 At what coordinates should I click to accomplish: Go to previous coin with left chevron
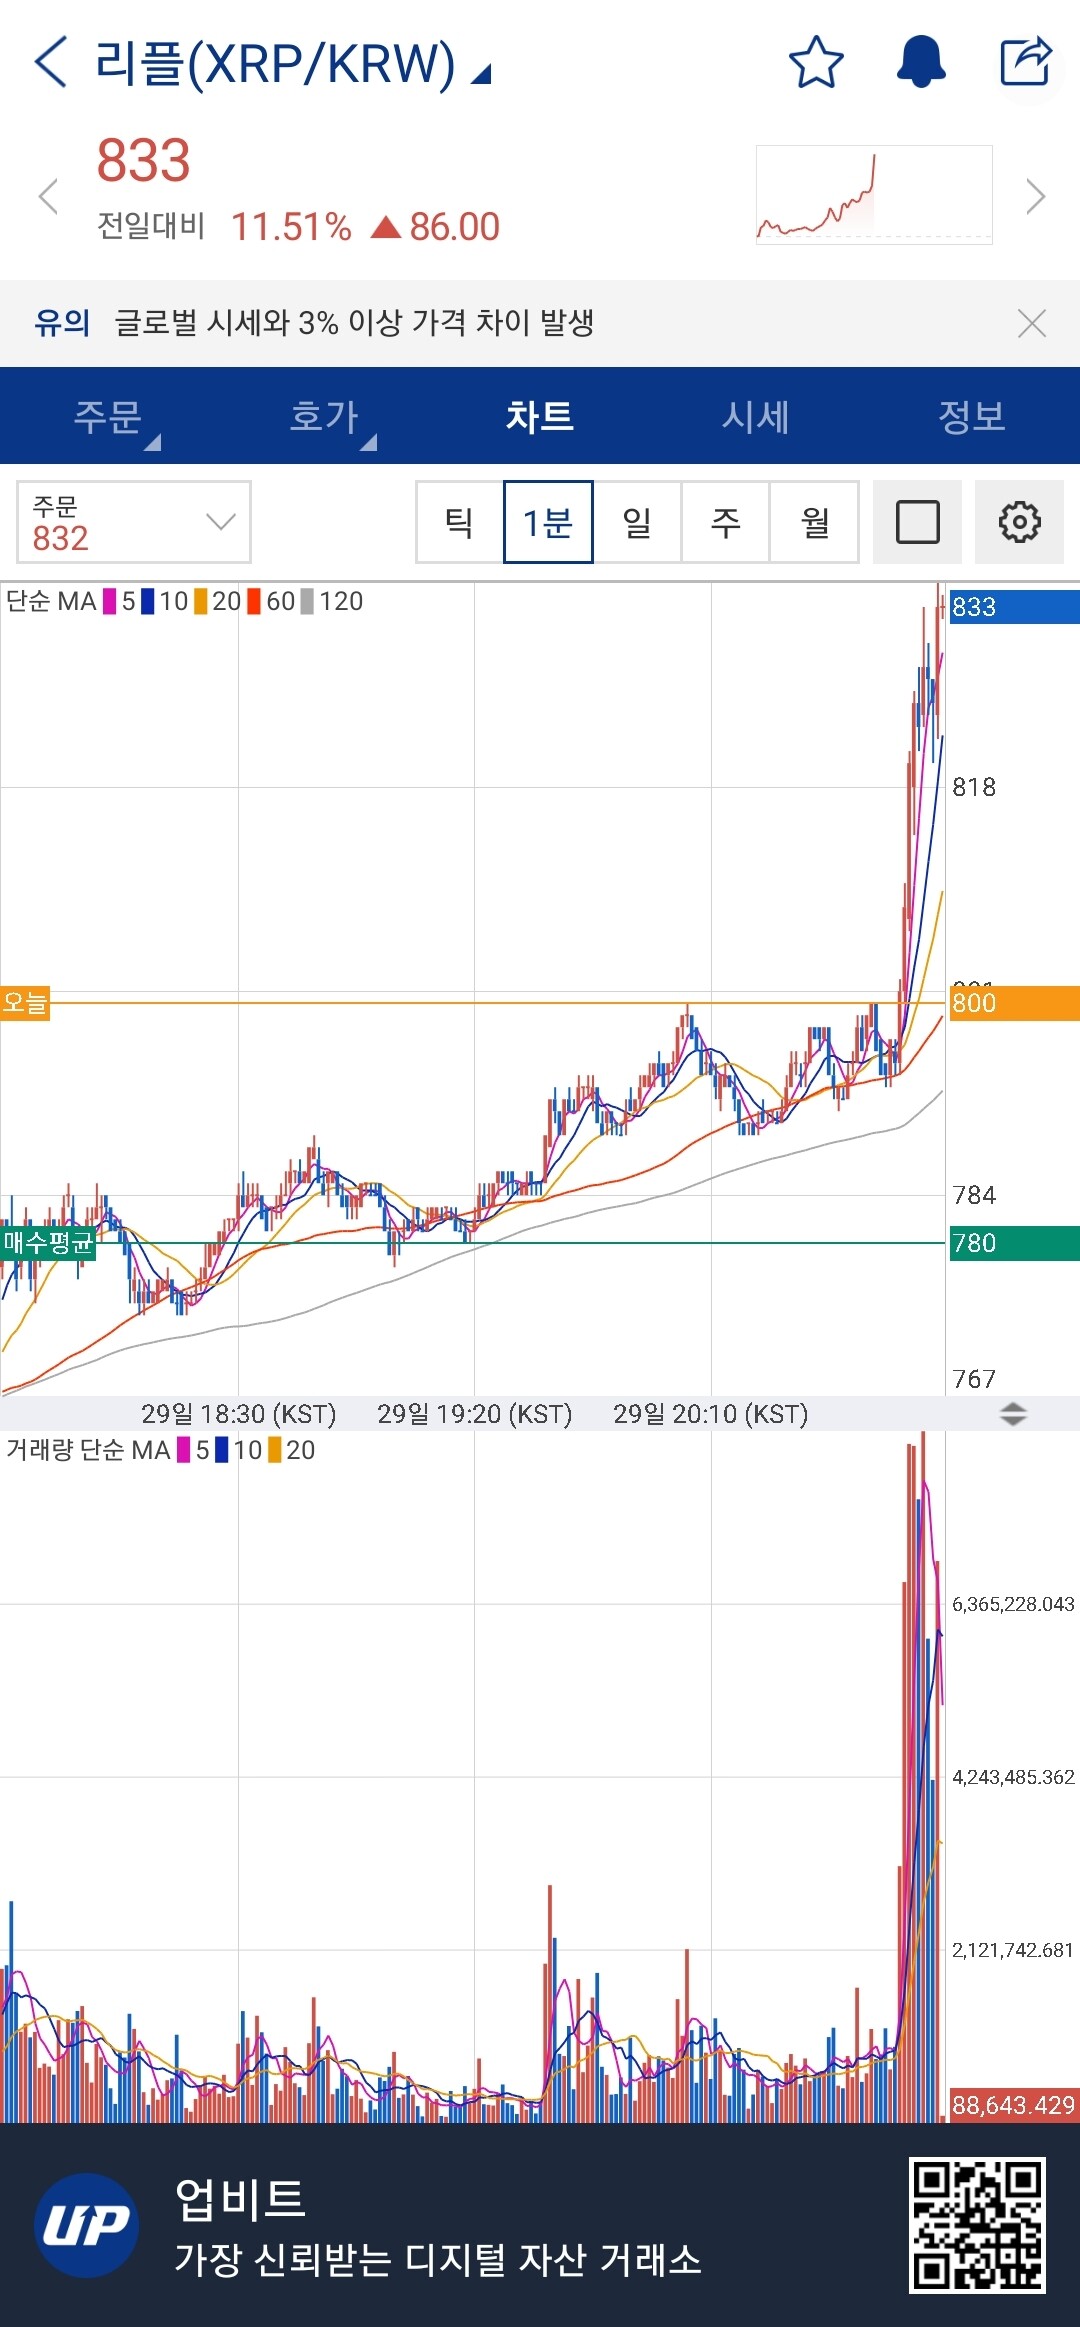(x=48, y=196)
